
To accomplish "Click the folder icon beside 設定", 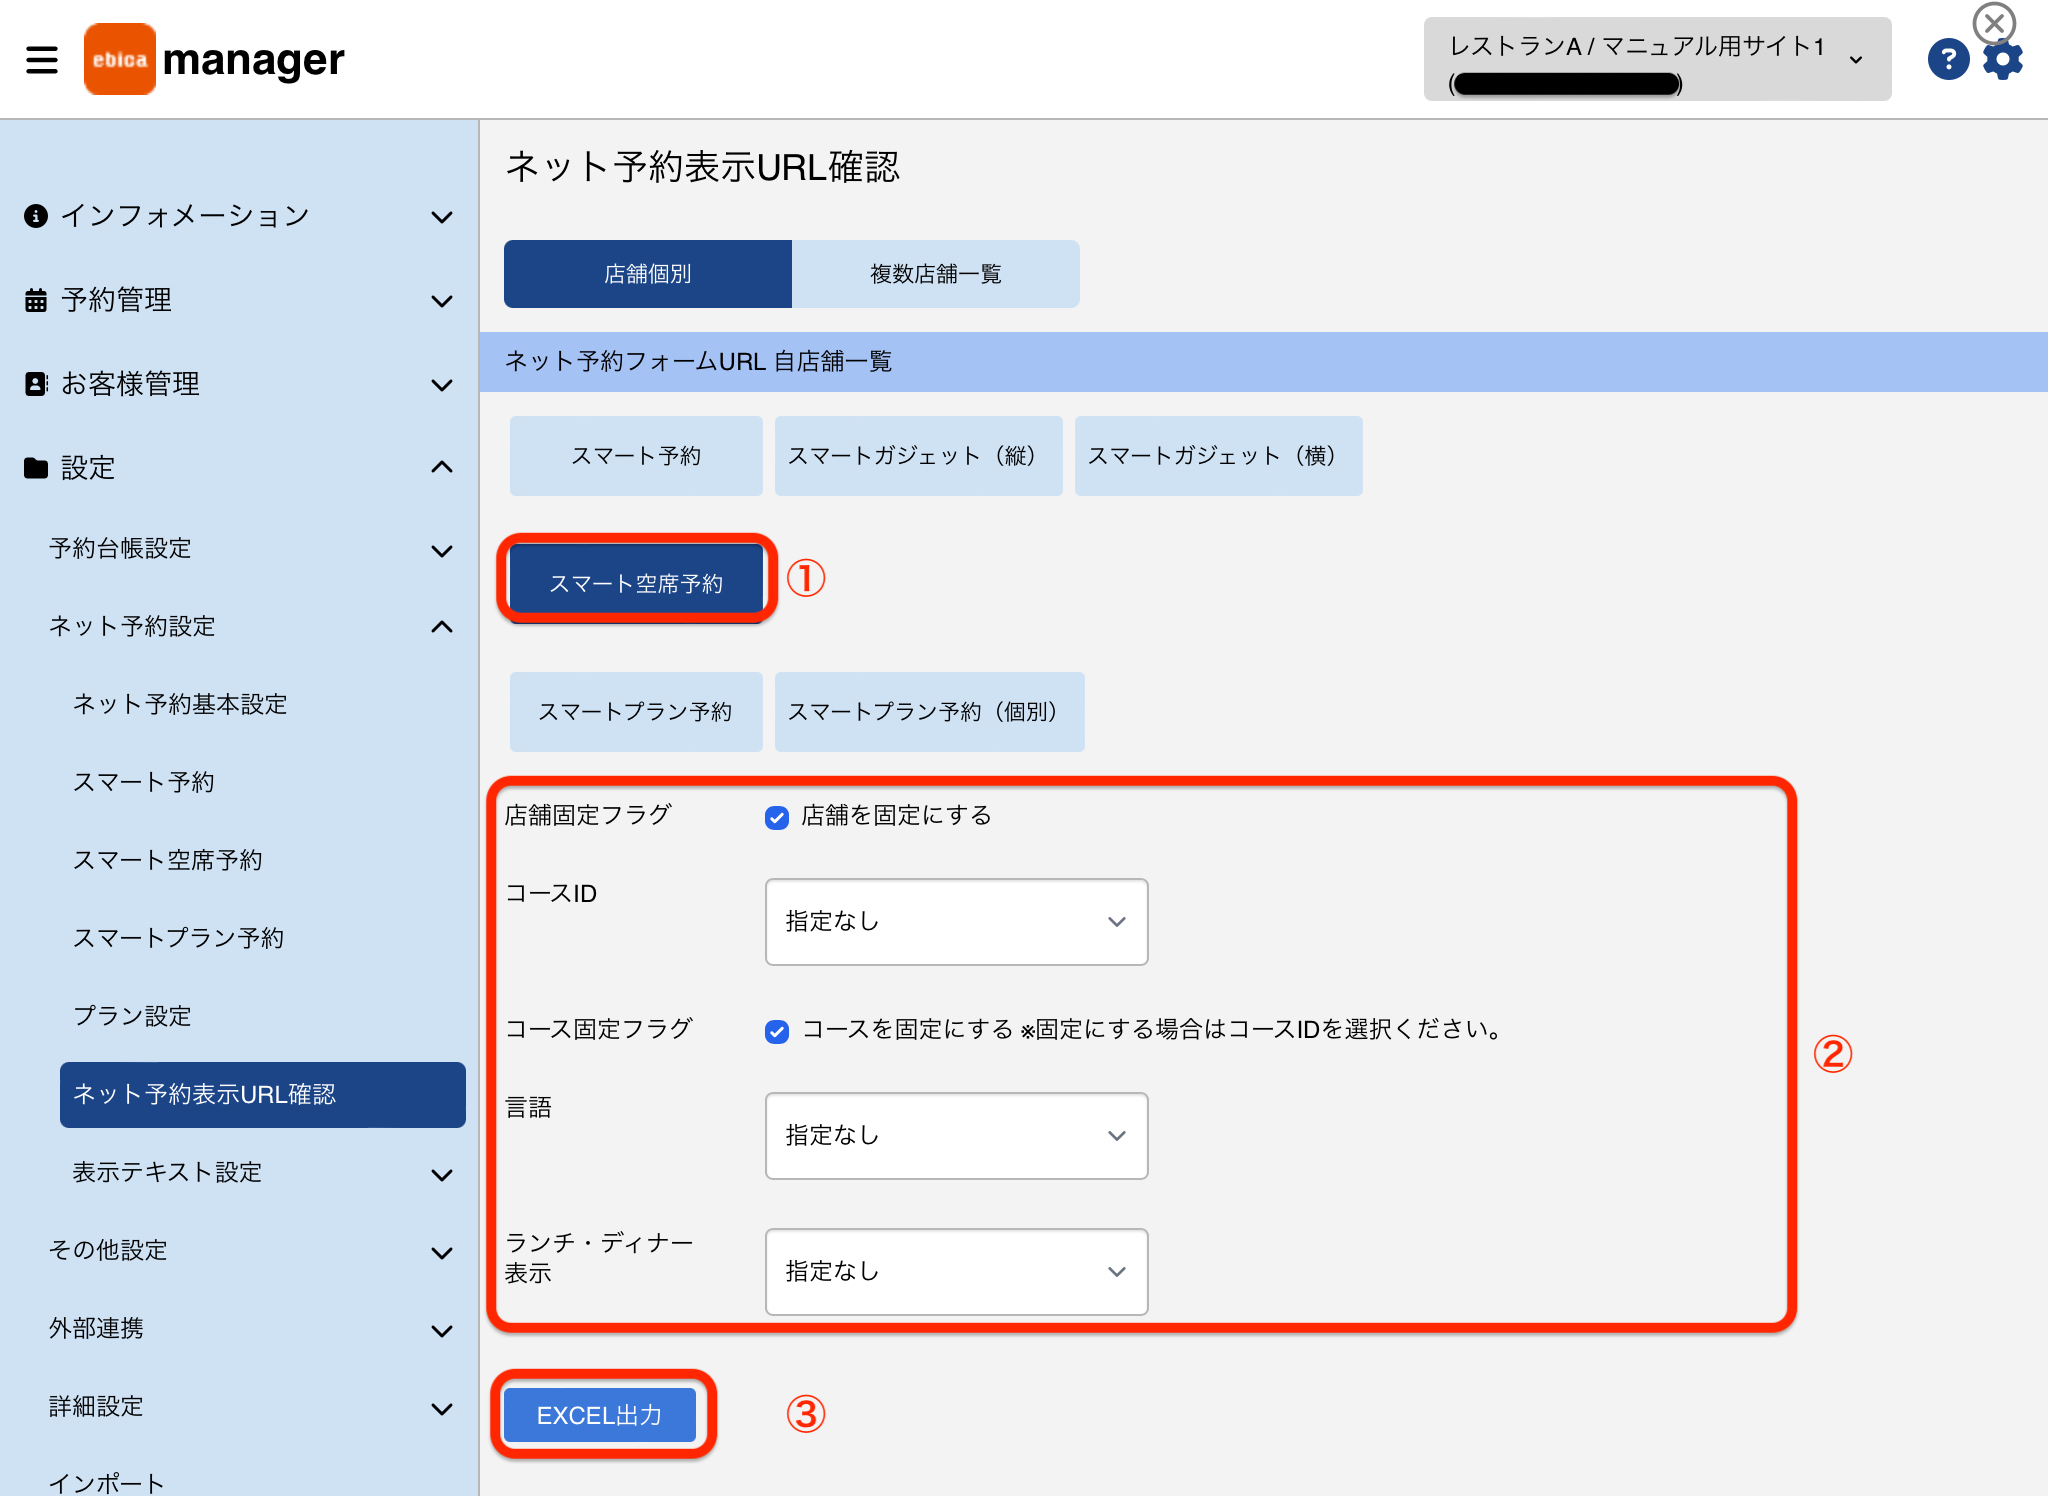I will pyautogui.click(x=36, y=468).
